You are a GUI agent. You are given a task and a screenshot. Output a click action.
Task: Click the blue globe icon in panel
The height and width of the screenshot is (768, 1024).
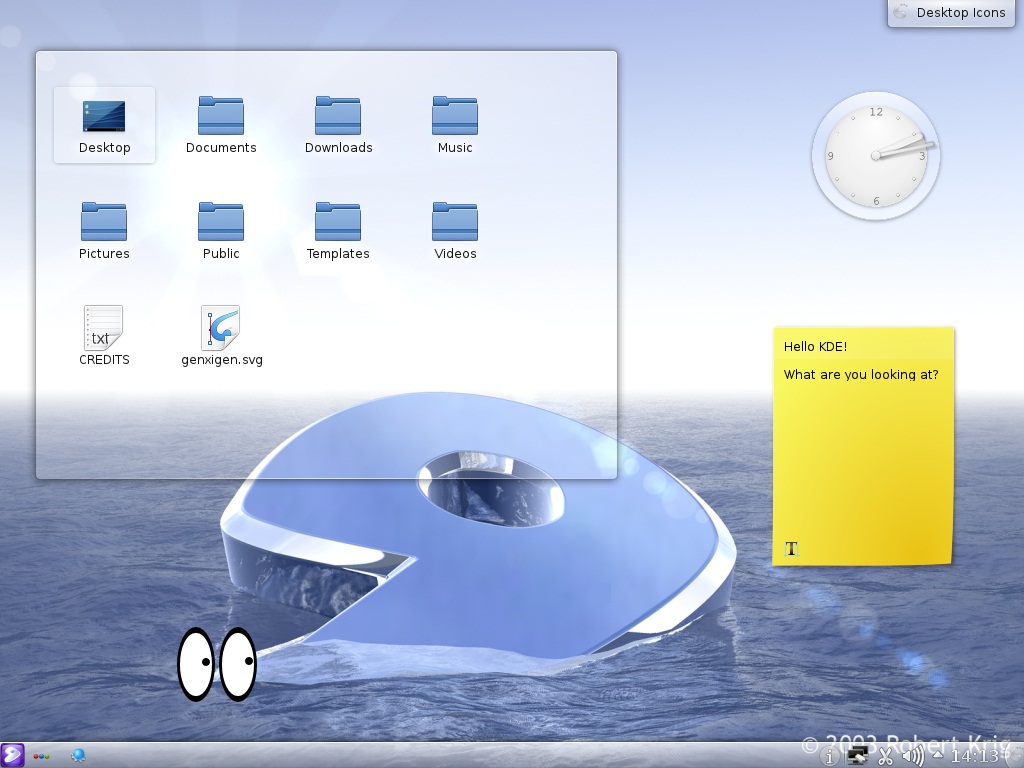[78, 756]
